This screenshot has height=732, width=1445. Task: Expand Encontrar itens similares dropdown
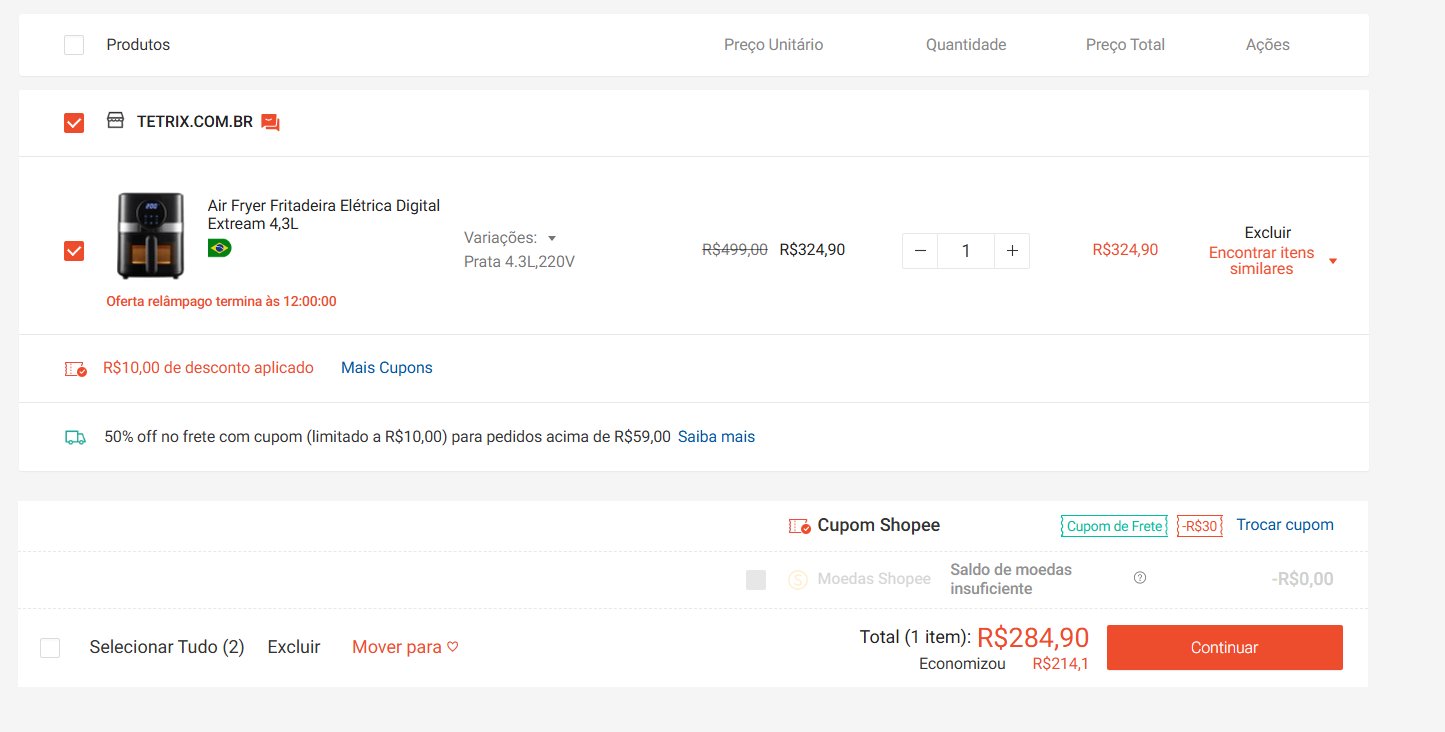pos(1332,262)
